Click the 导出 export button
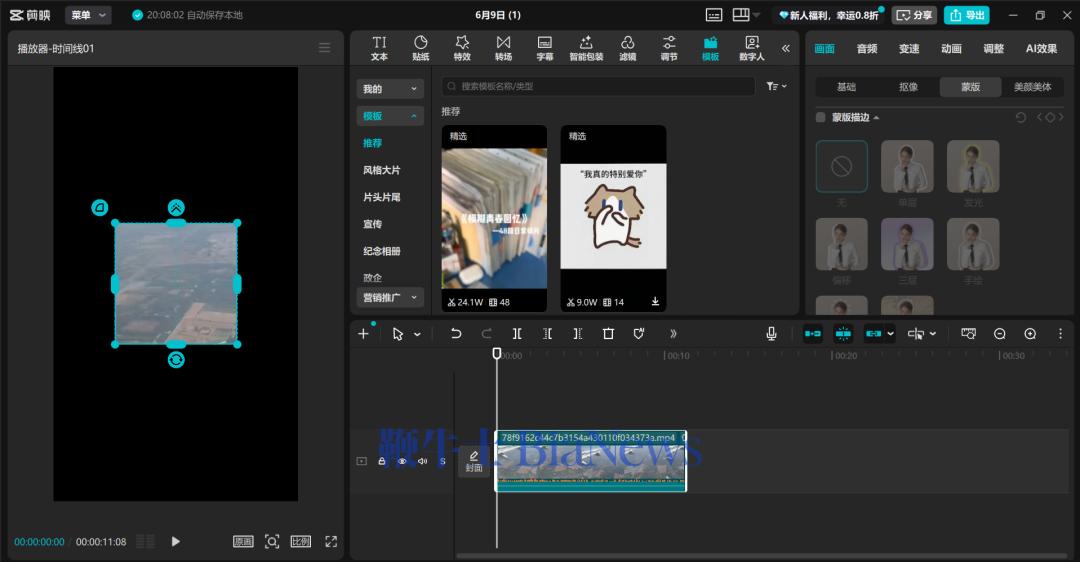This screenshot has height=562, width=1080. 966,15
